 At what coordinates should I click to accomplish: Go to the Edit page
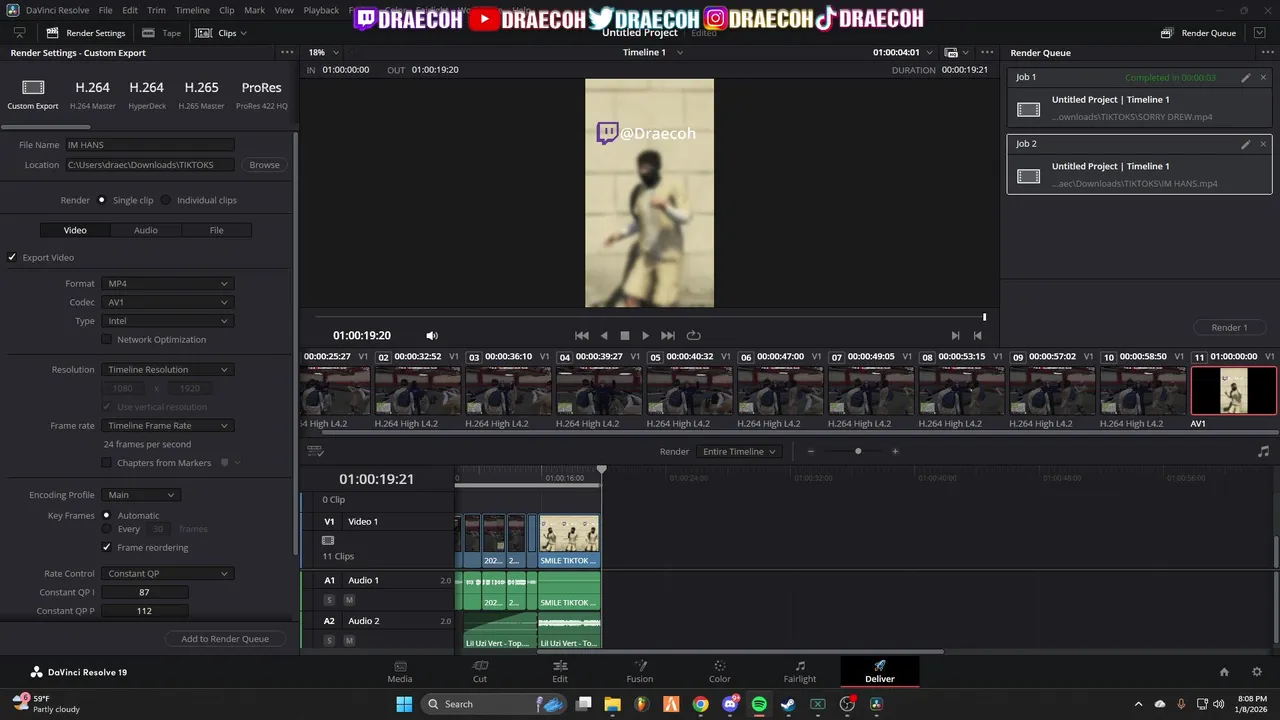(x=560, y=671)
